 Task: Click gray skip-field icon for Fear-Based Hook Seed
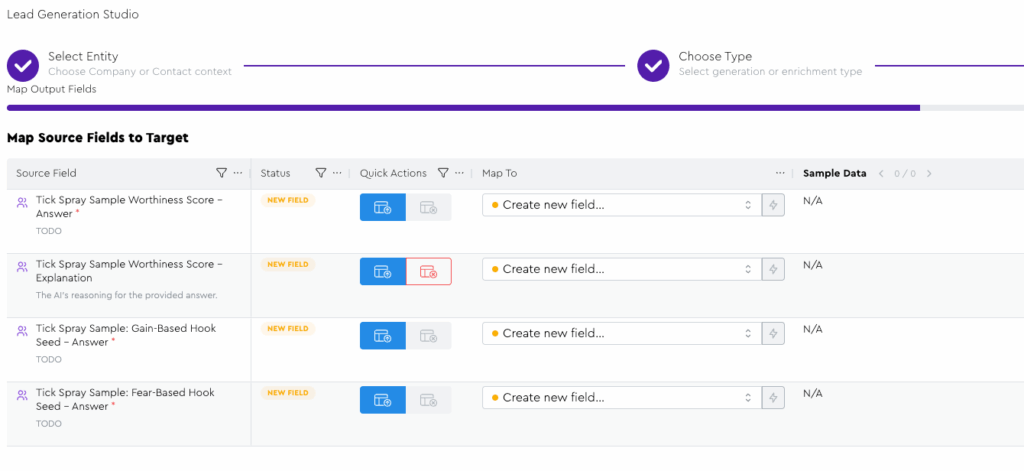(428, 399)
